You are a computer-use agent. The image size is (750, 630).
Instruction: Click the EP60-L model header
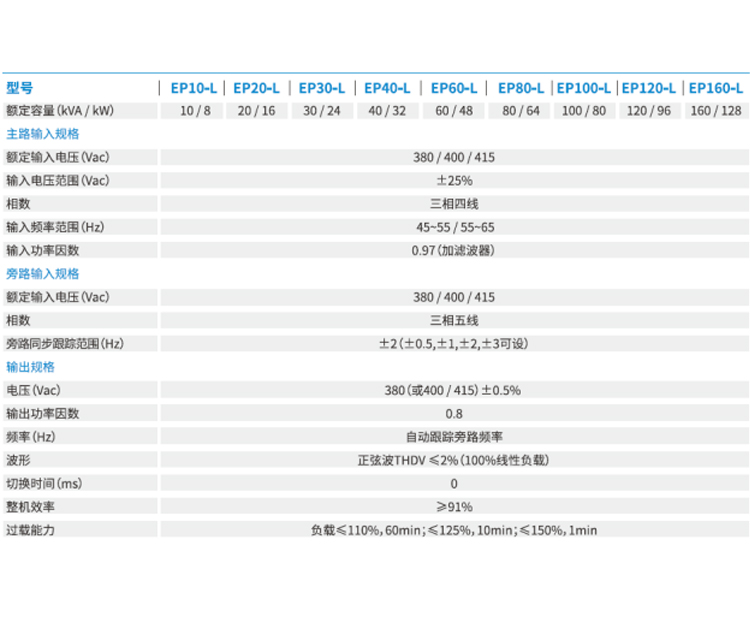[x=454, y=88]
